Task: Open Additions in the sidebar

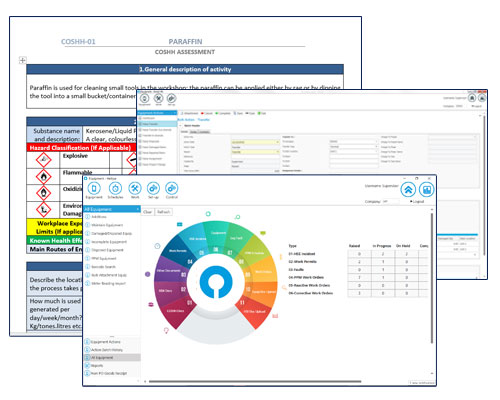Action: pyautogui.click(x=99, y=217)
